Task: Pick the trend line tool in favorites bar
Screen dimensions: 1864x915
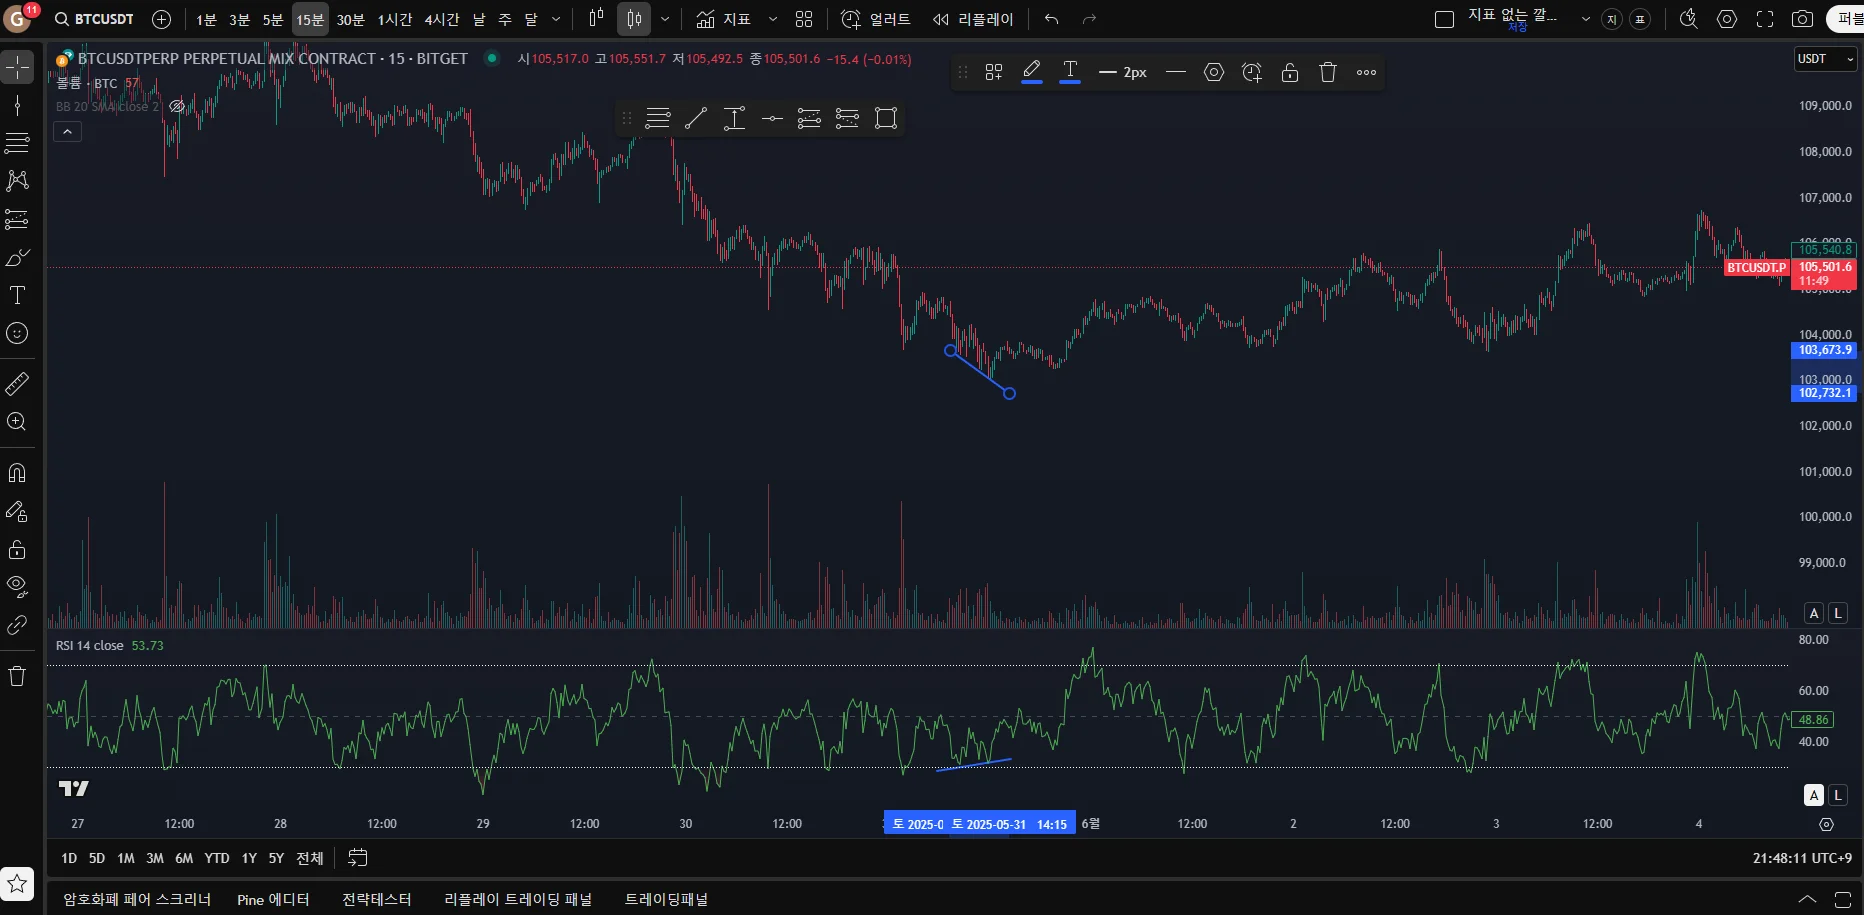Action: tap(696, 119)
